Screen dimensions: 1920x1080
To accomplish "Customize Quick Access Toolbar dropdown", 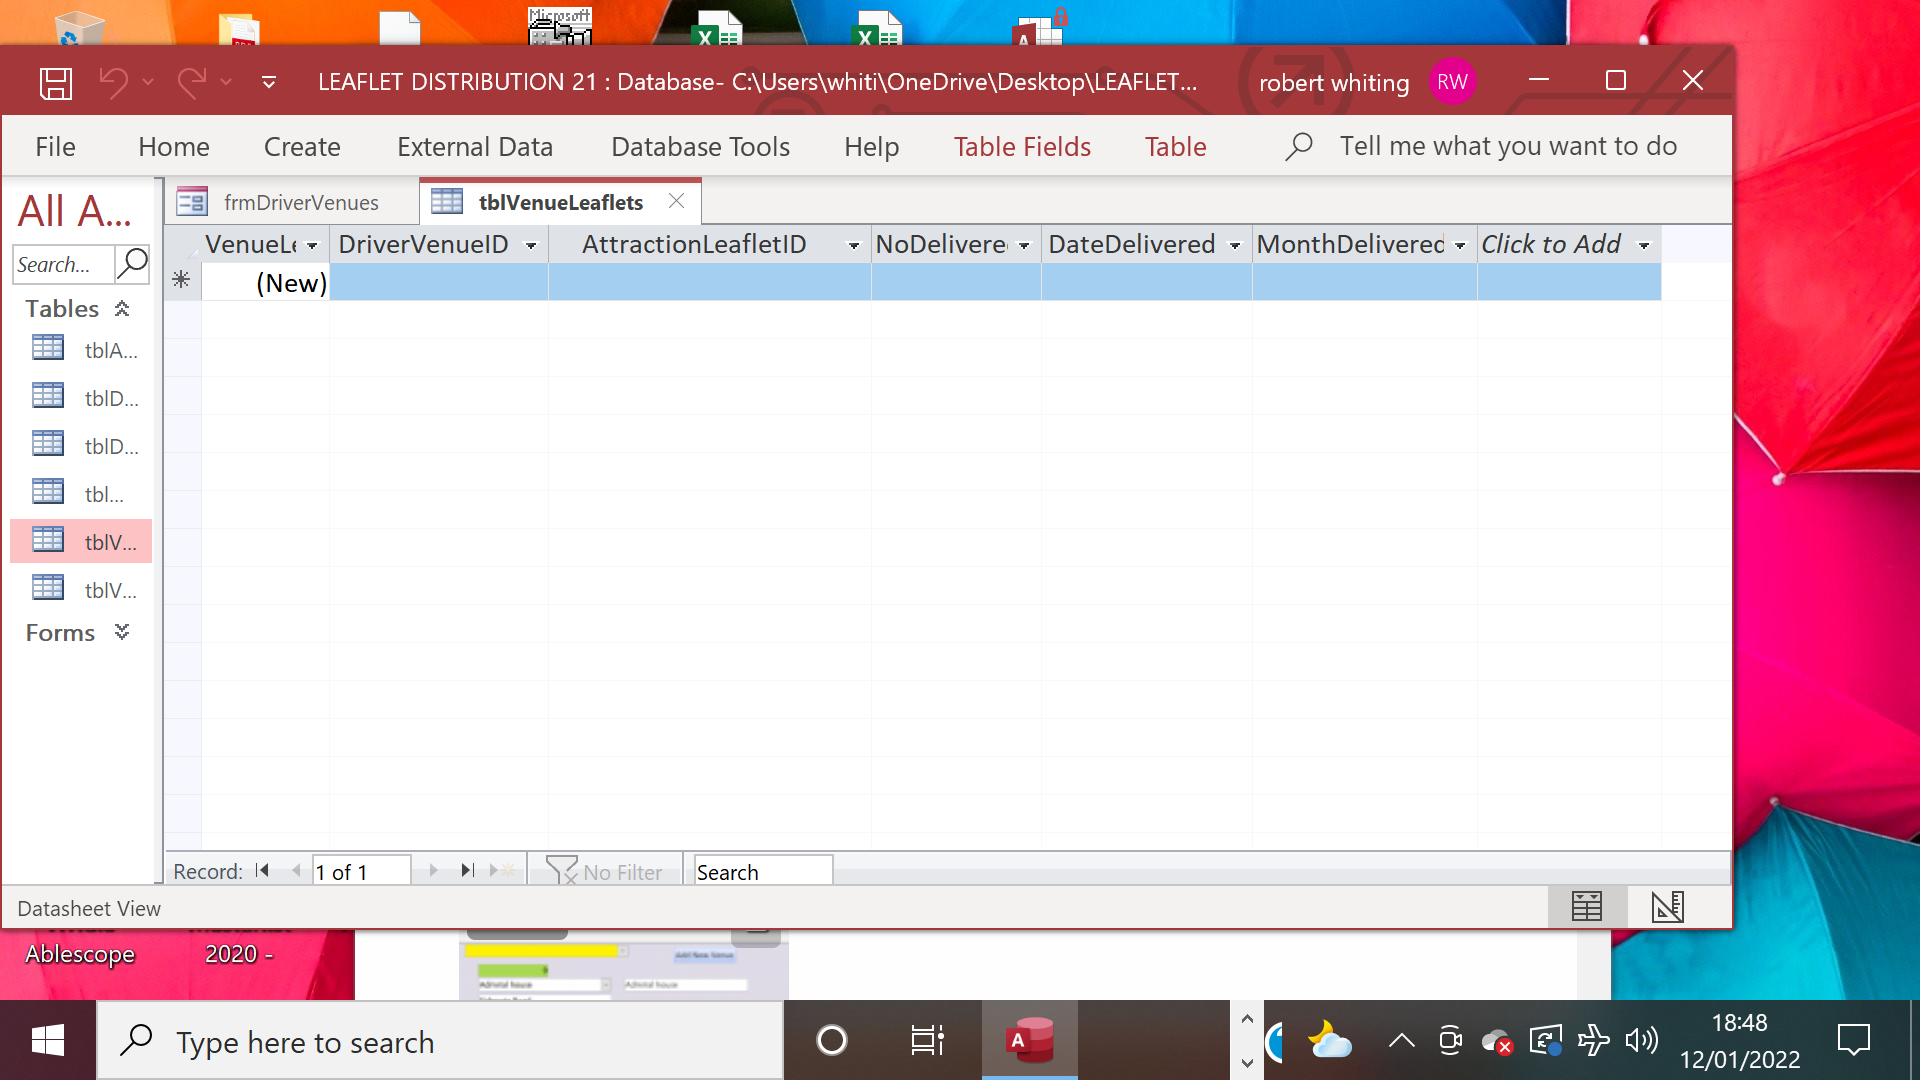I will point(268,82).
